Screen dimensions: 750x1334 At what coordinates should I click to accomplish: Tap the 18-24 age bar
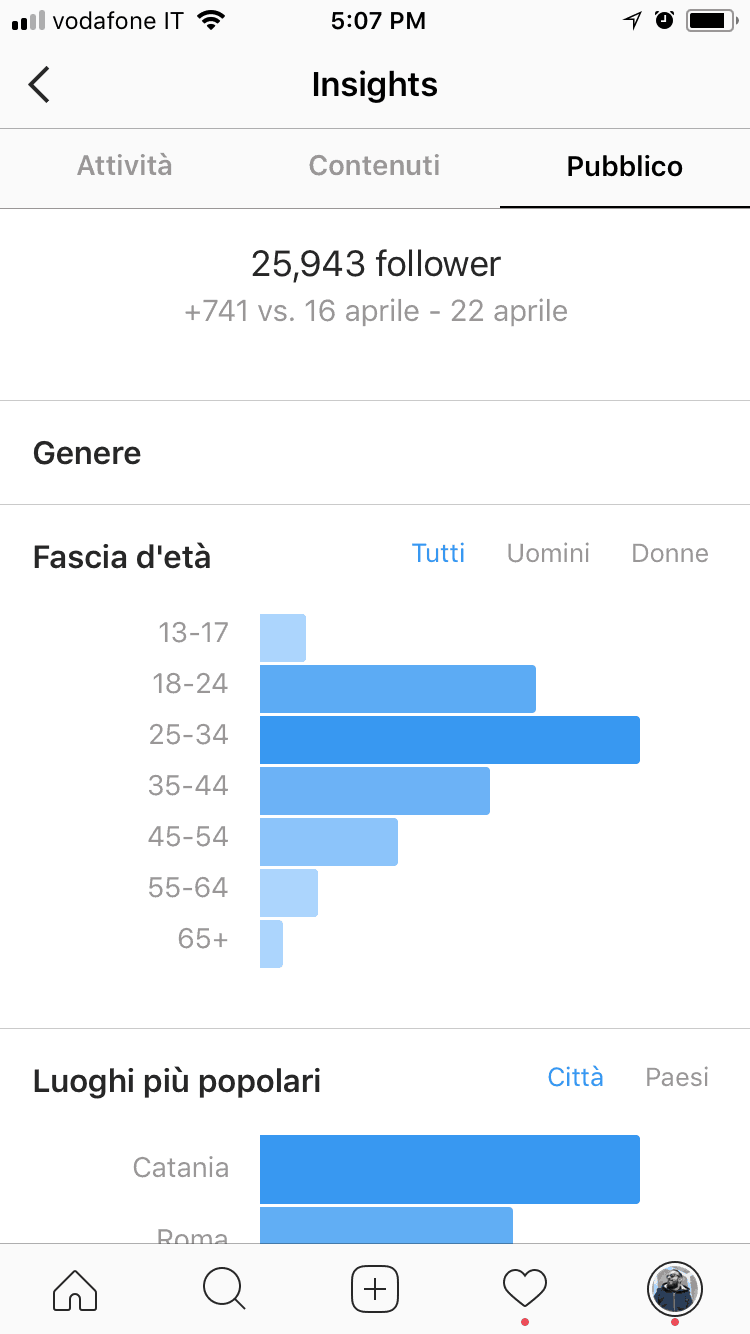tap(397, 689)
